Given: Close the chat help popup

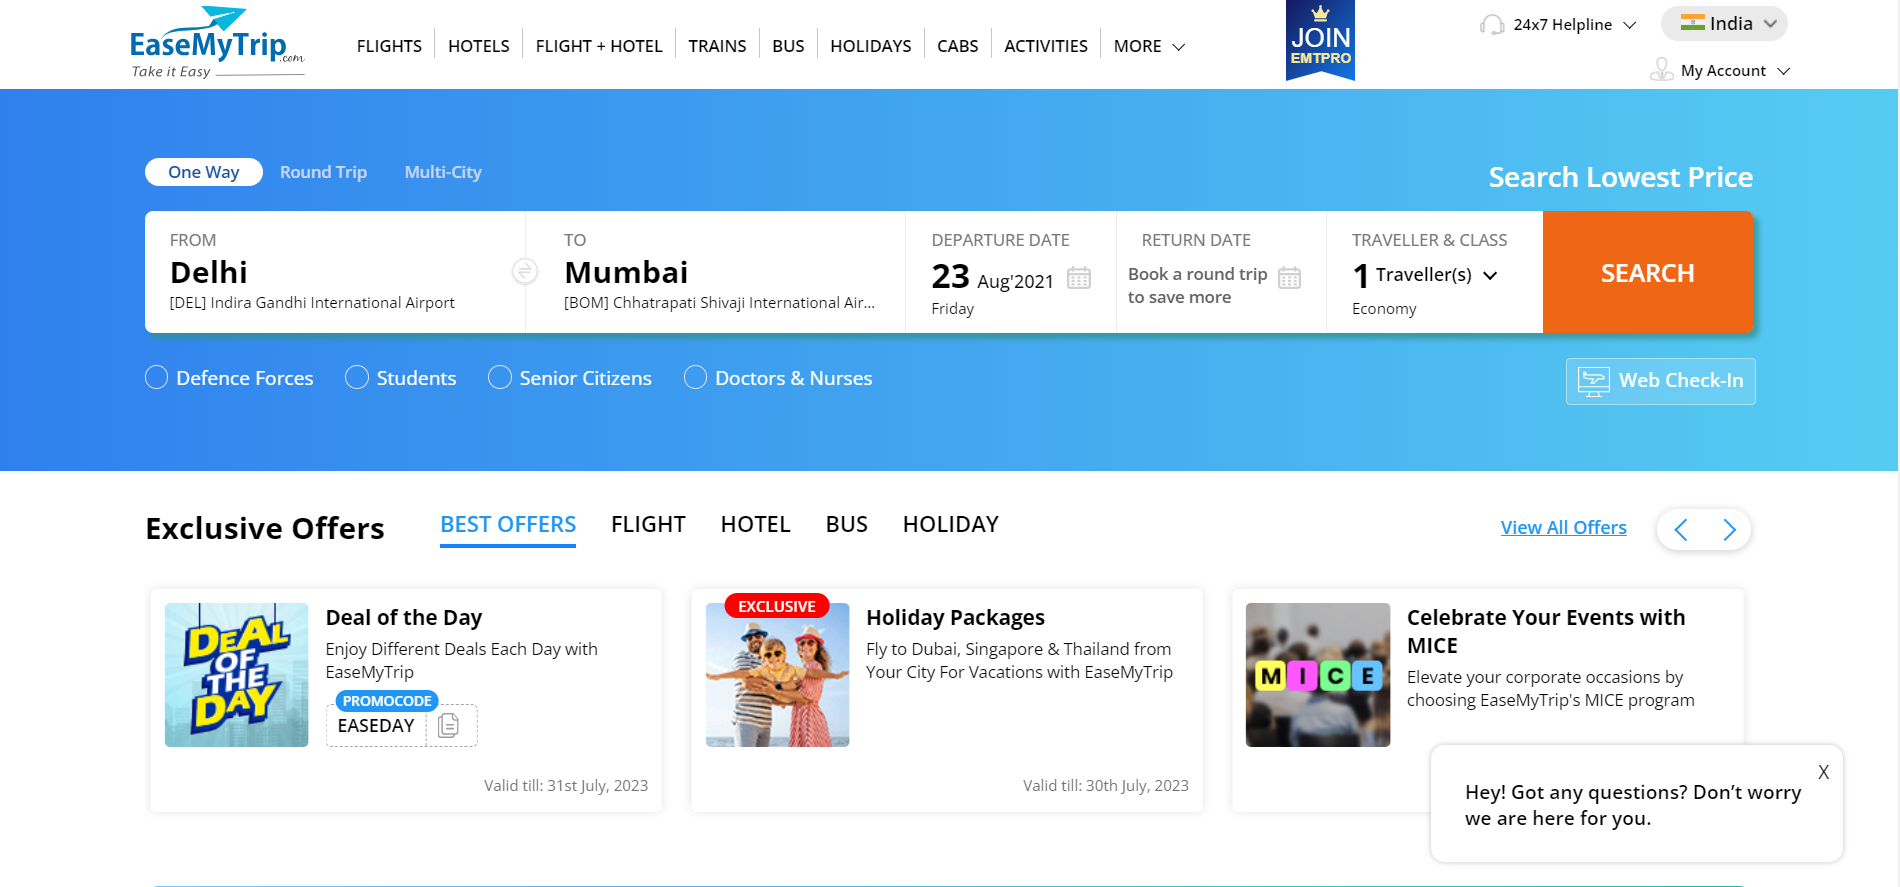Looking at the screenshot, I should coord(1823,772).
